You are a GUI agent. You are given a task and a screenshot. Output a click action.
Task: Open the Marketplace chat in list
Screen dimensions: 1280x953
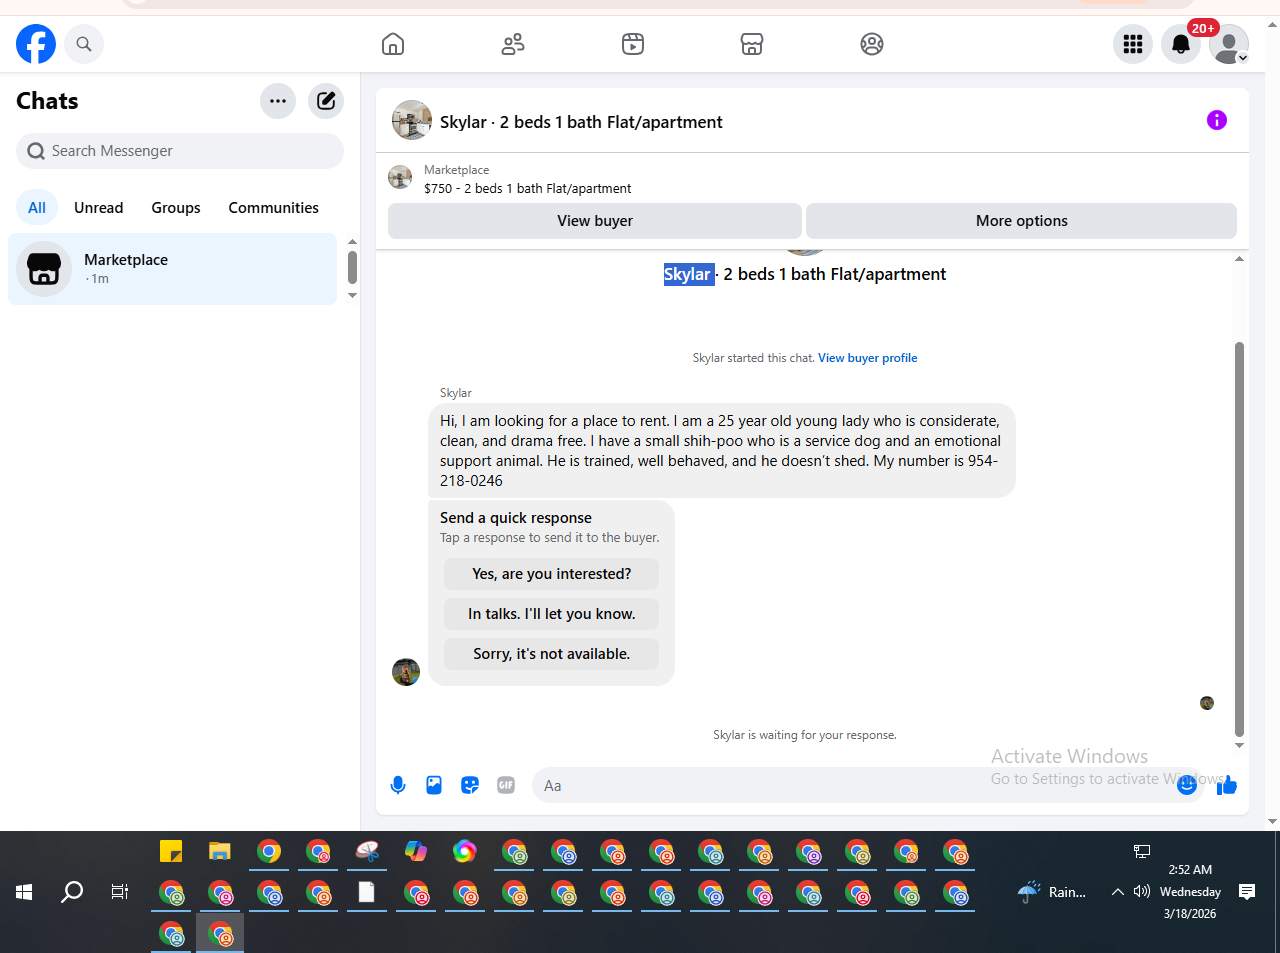(173, 269)
